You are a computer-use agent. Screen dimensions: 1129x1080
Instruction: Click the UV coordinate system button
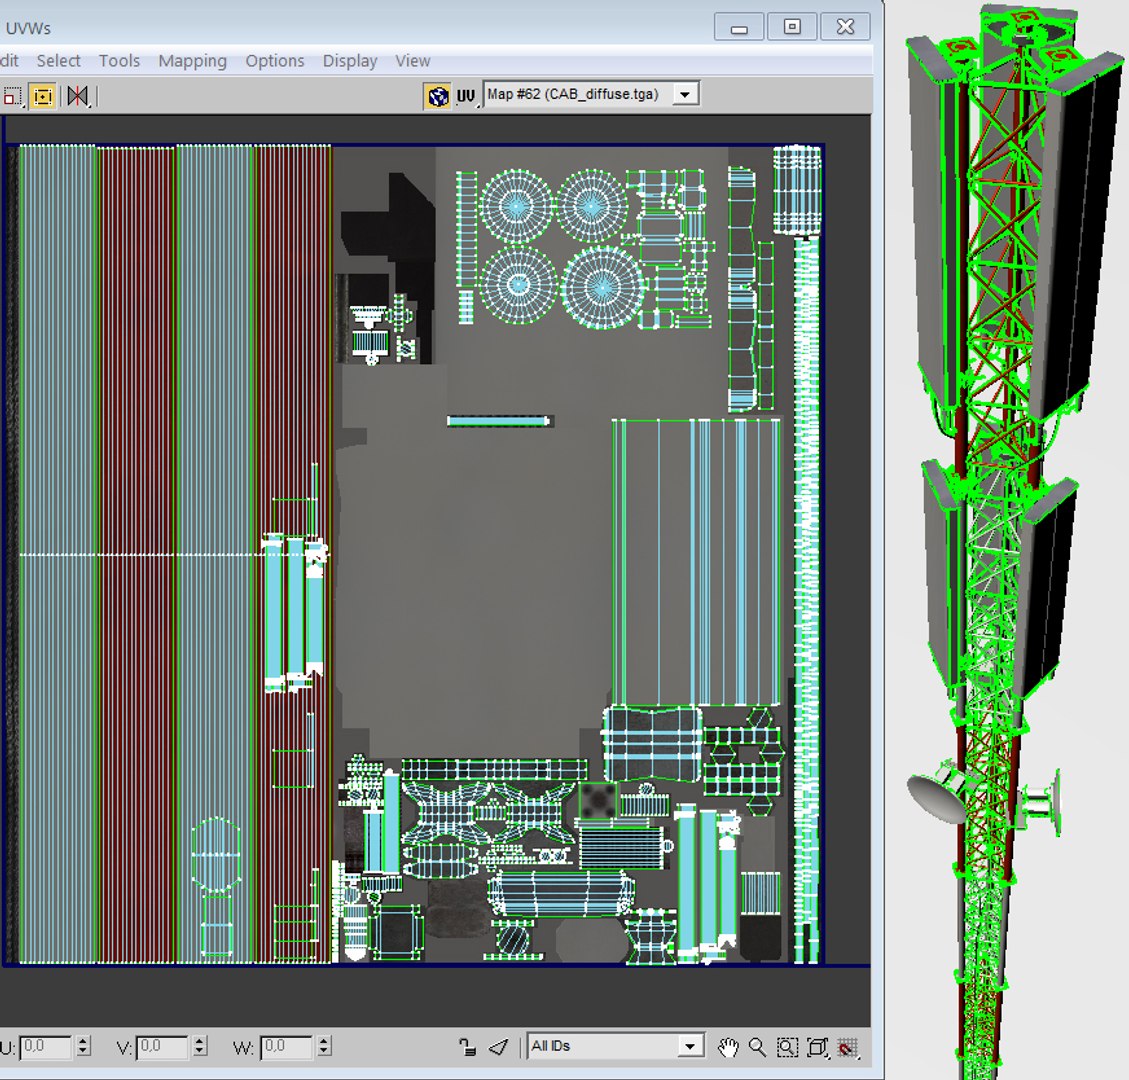click(x=467, y=96)
